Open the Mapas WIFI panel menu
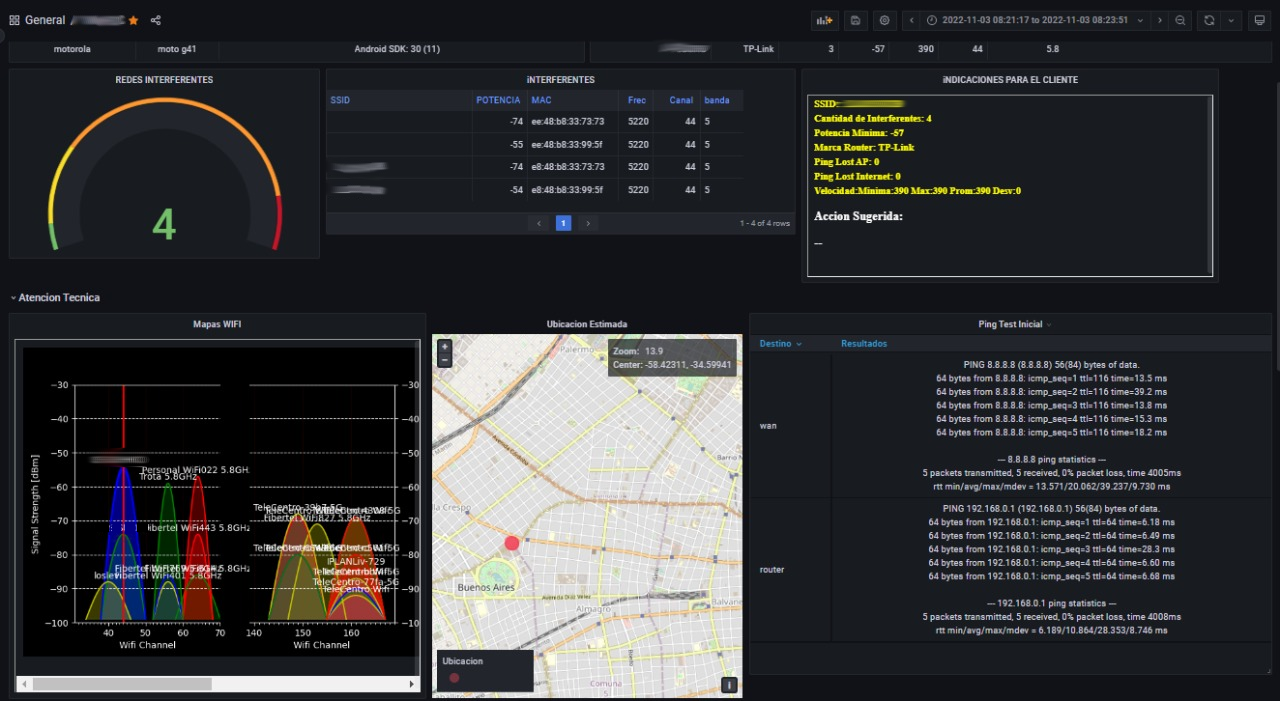 tap(217, 323)
